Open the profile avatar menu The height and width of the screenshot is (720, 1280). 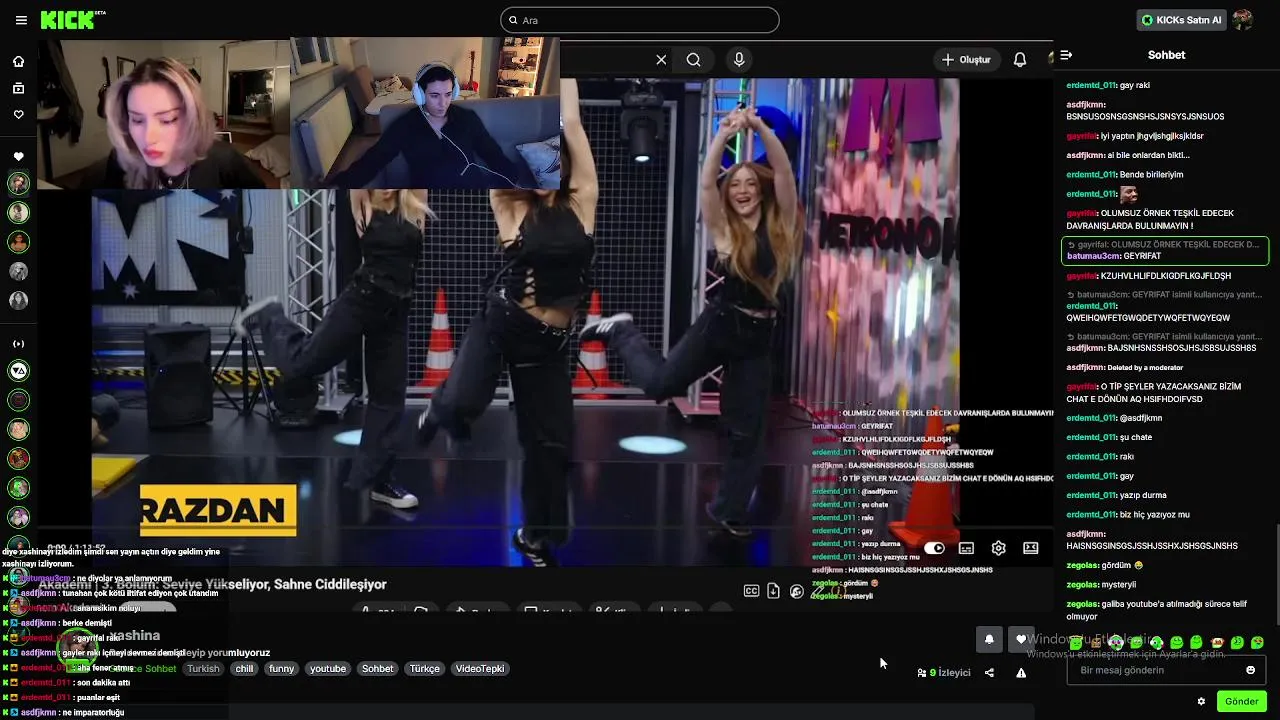point(1243,20)
